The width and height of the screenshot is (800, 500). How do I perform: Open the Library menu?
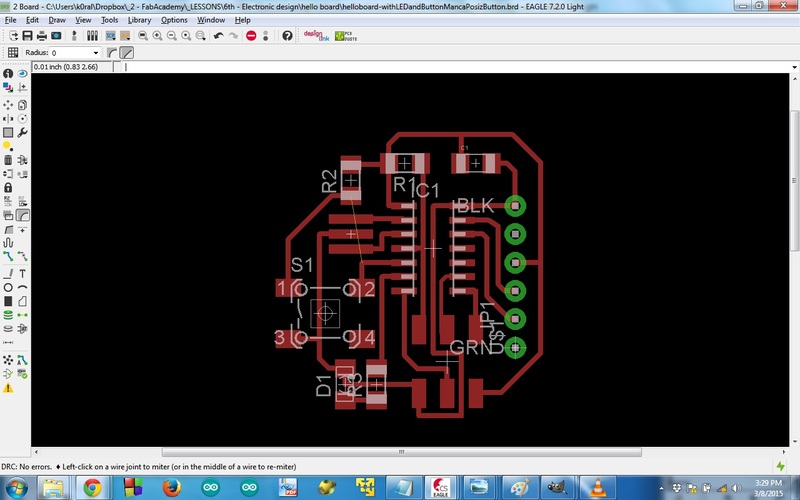coord(139,20)
